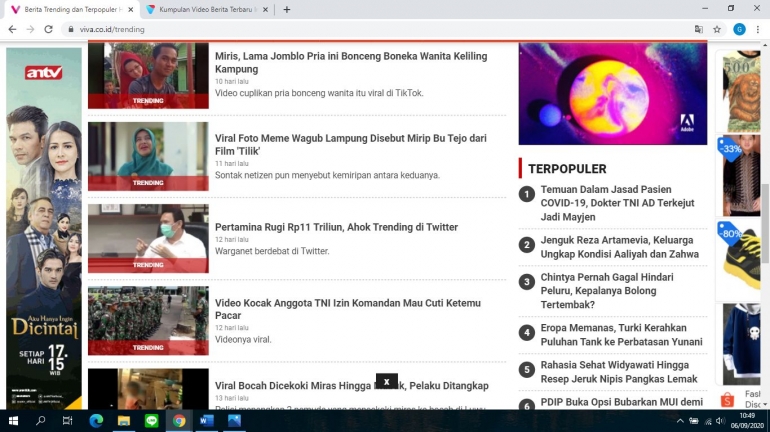
Task: Open Task View on the taskbar
Action: (x=68, y=421)
